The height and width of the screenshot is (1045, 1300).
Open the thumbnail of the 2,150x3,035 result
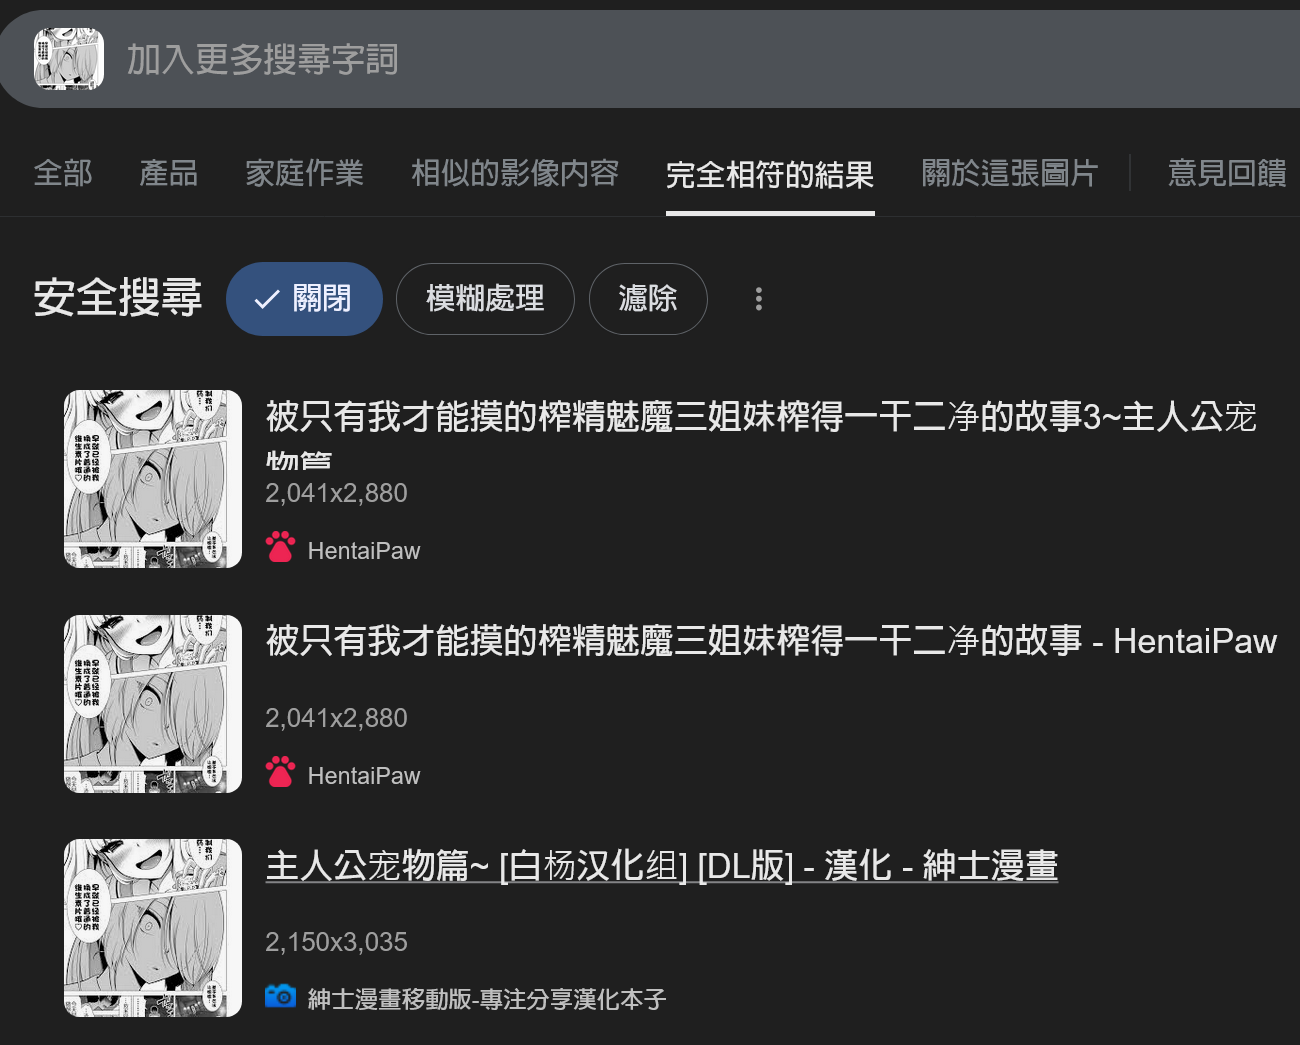pos(153,928)
